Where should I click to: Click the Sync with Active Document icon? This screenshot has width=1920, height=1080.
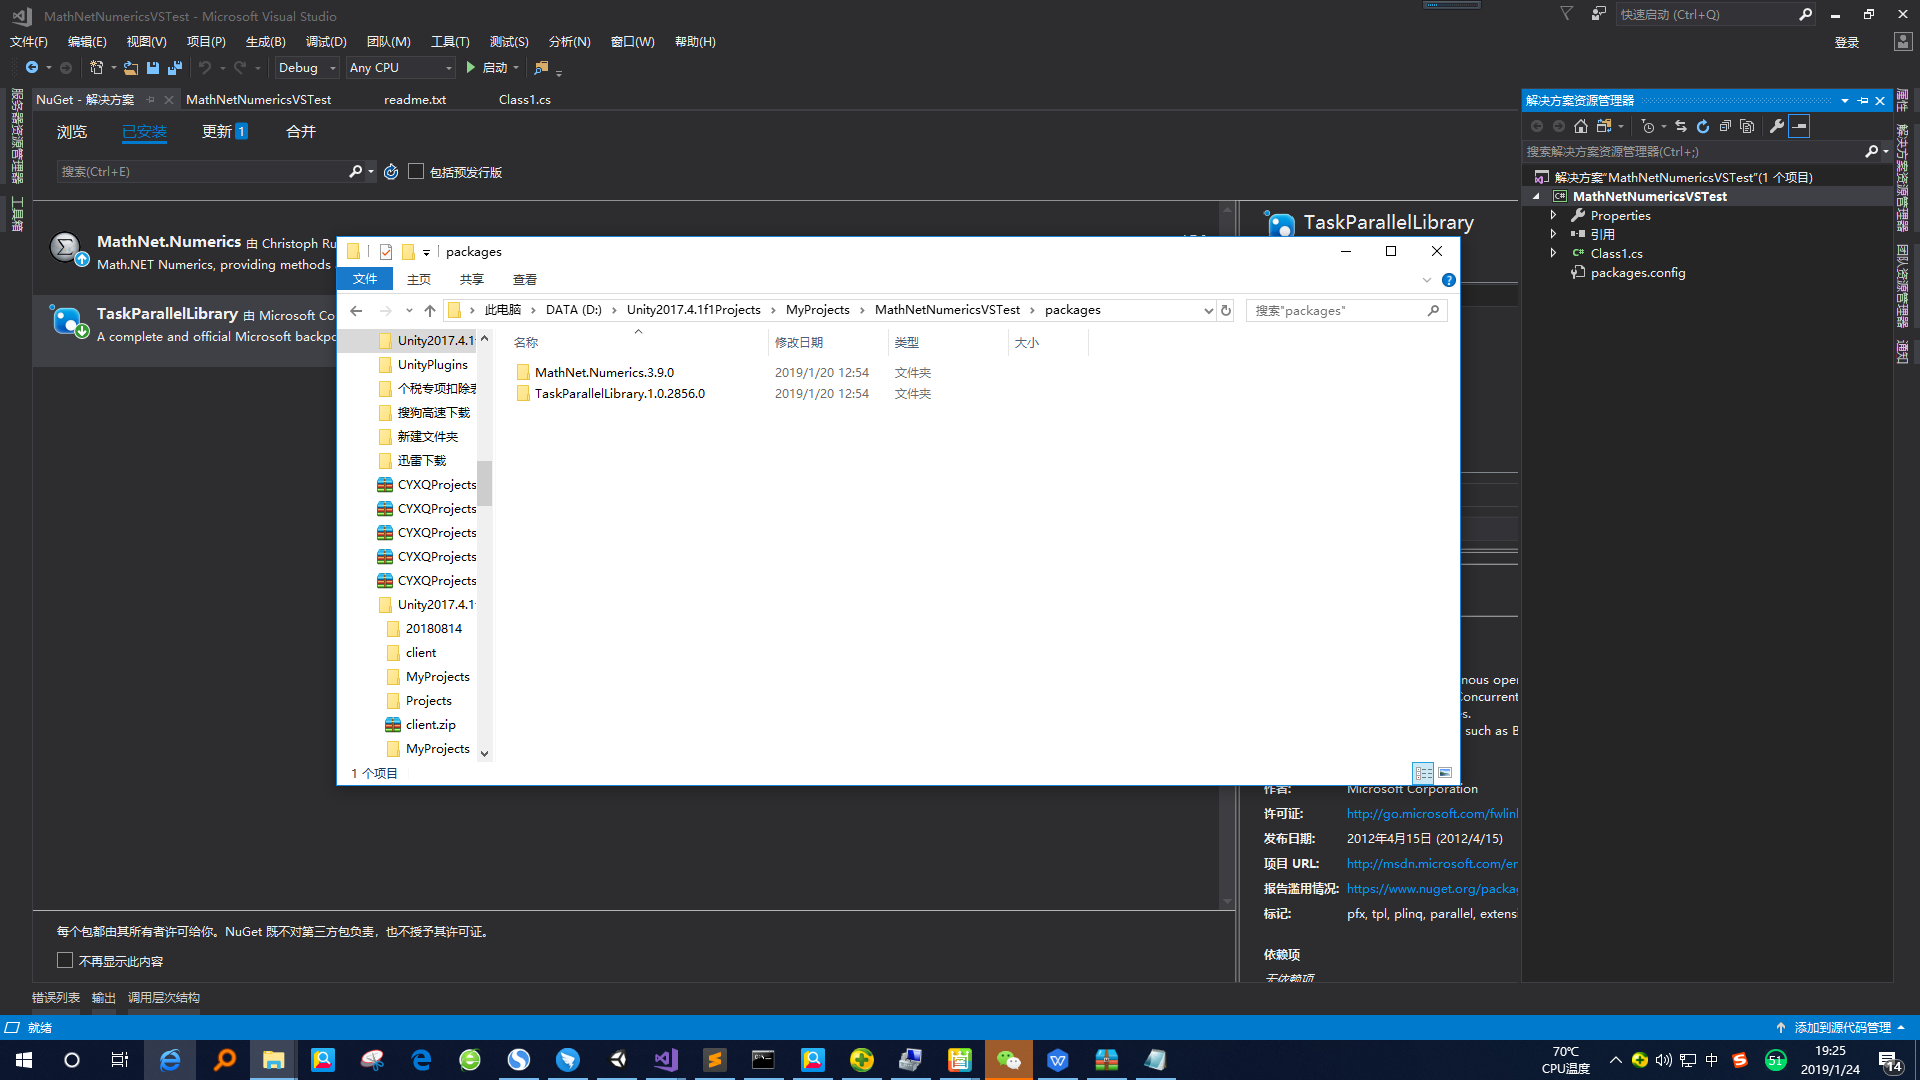(1681, 126)
